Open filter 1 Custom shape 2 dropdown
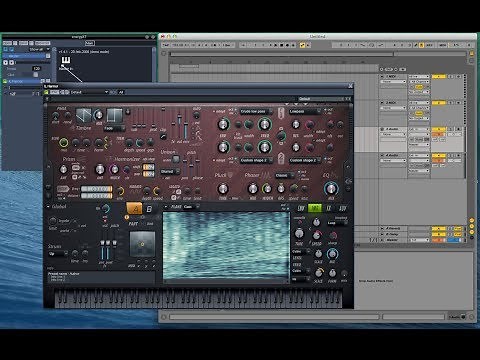The height and width of the screenshot is (360, 480). [256, 160]
